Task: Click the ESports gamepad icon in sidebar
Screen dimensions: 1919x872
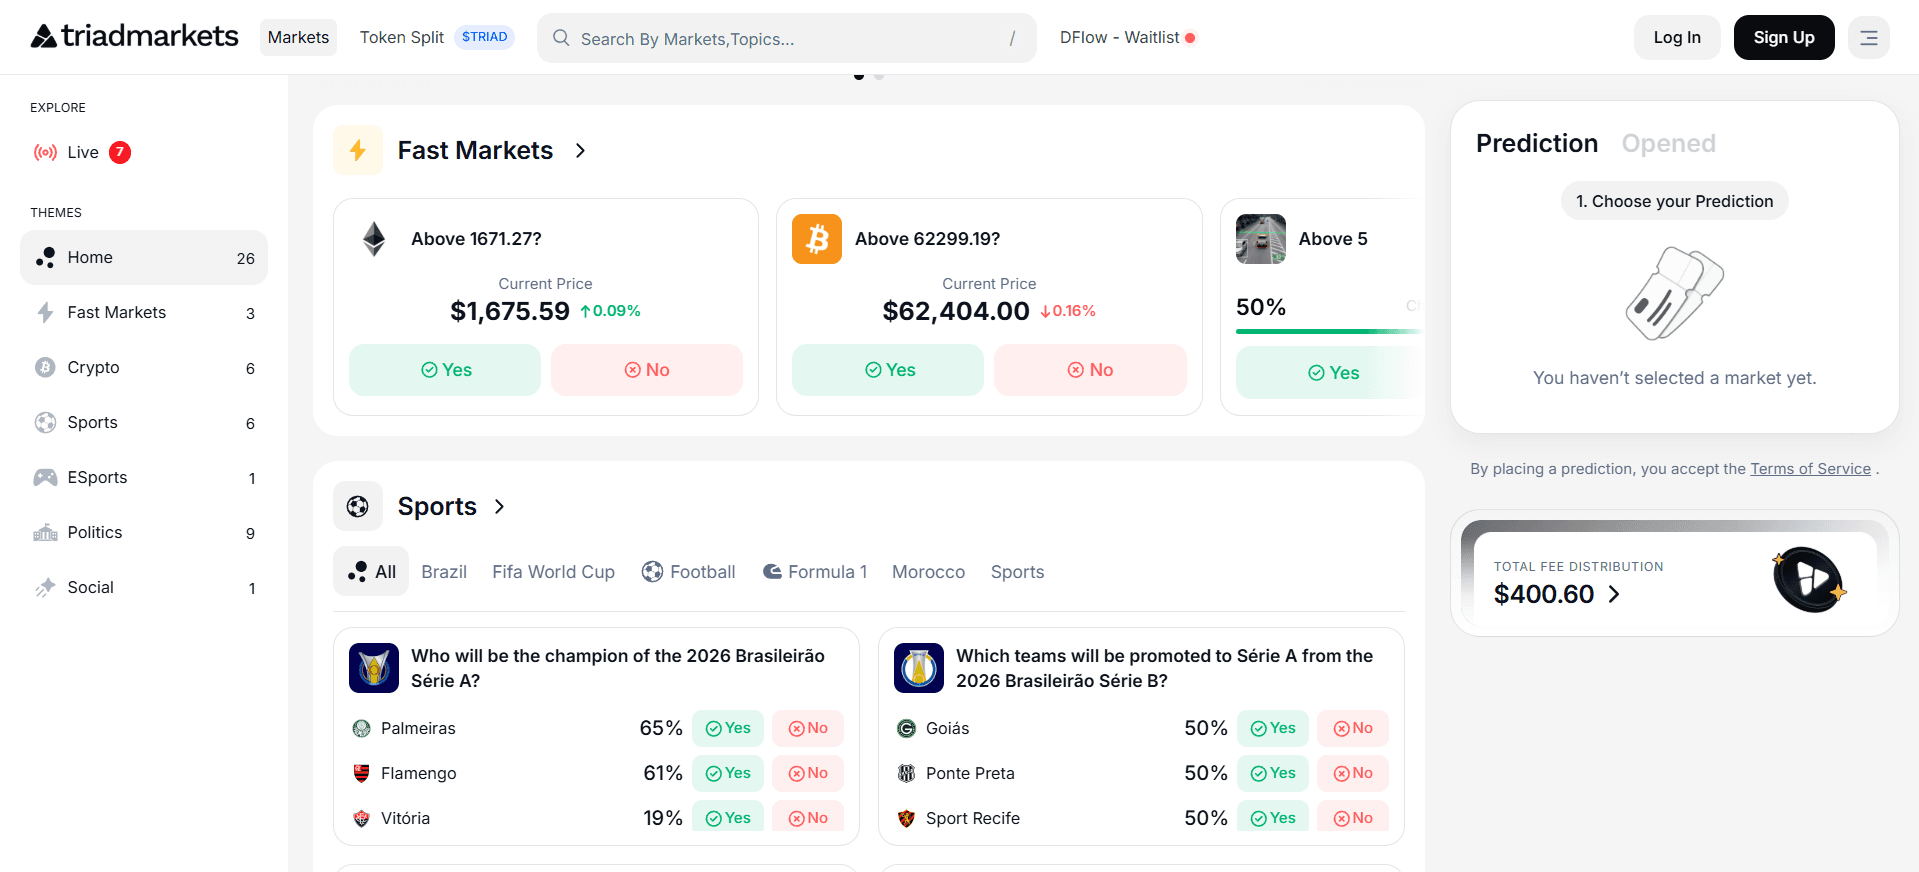Action: [45, 477]
